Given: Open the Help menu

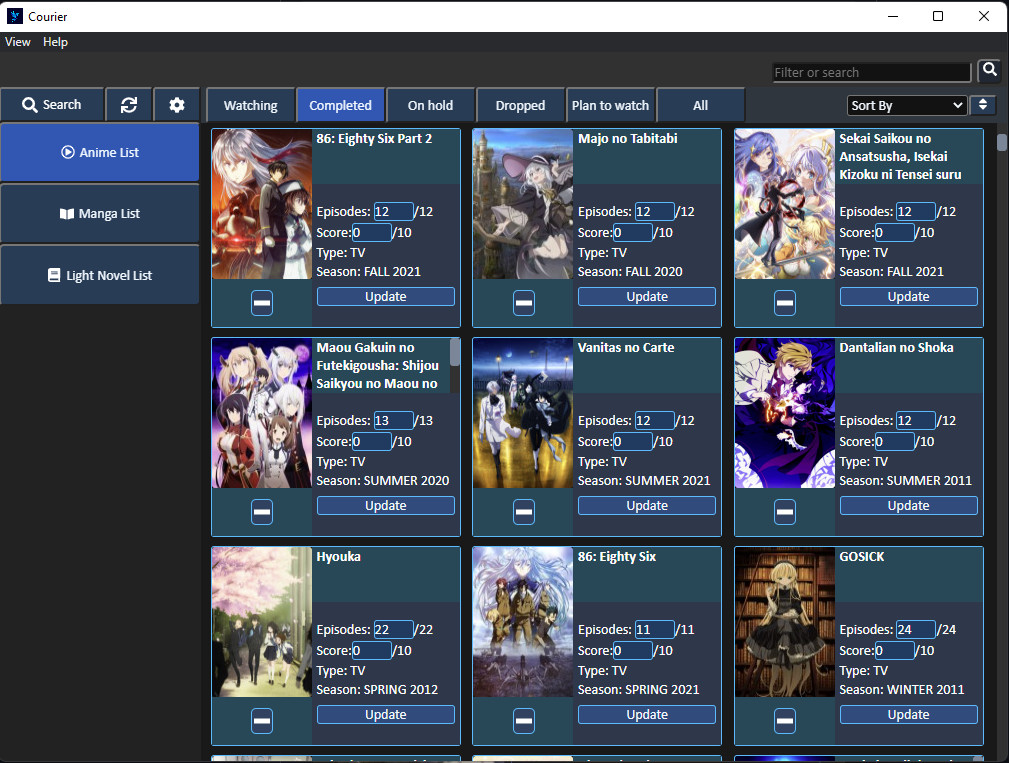Looking at the screenshot, I should point(55,42).
